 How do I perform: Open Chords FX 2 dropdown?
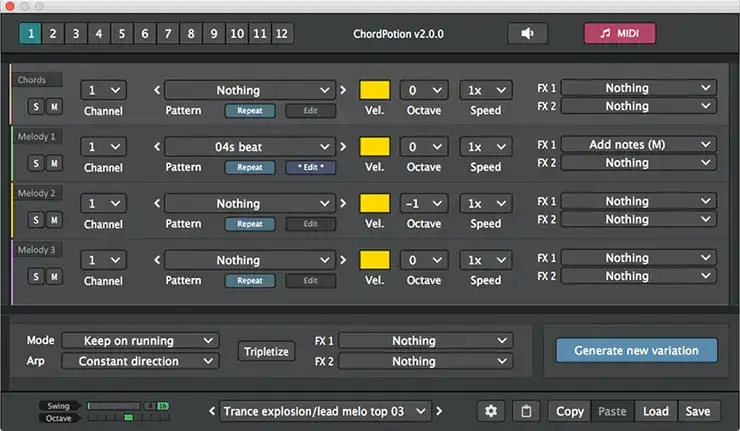[x=639, y=106]
